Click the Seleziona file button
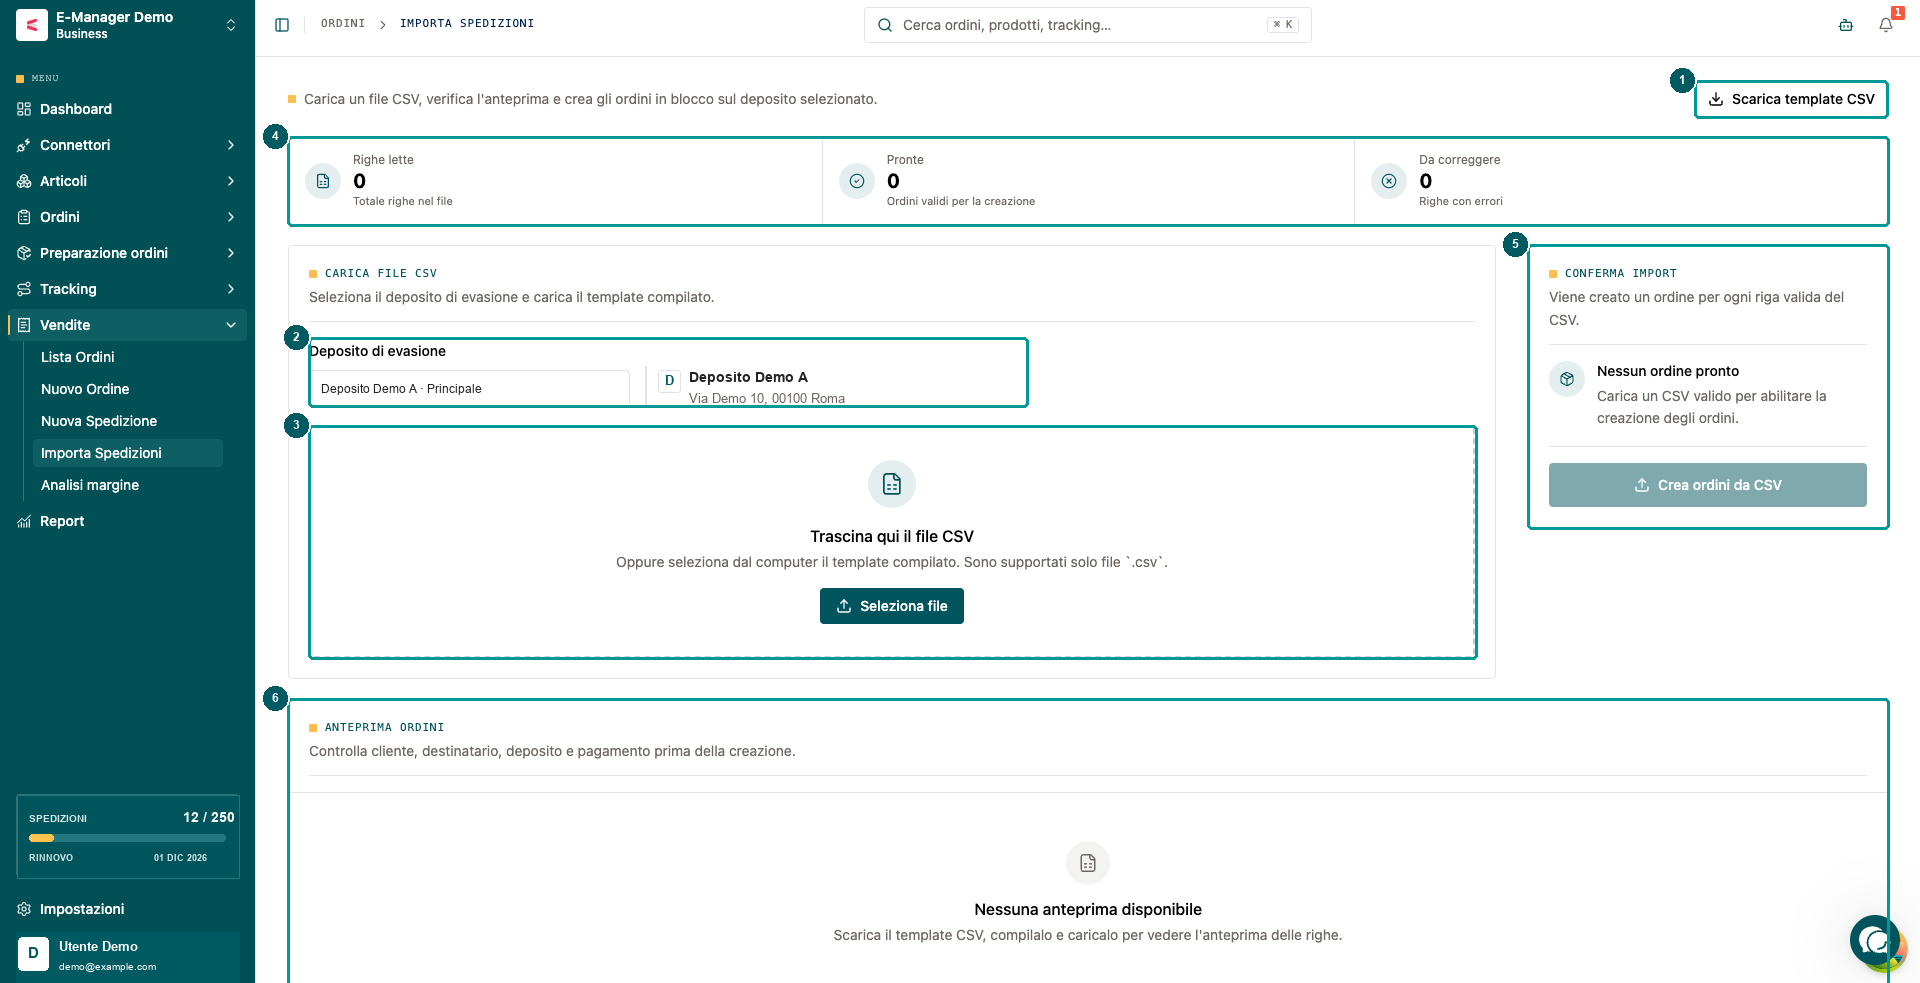This screenshot has height=983, width=1920. [892, 606]
